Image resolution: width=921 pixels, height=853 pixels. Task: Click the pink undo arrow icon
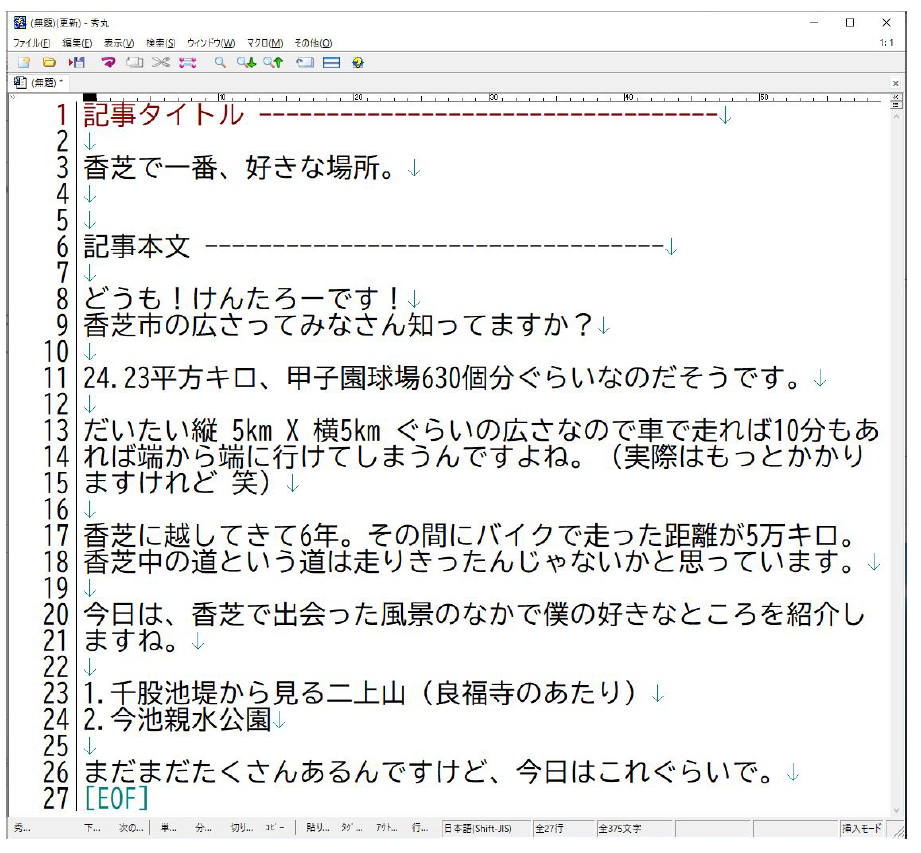108,62
